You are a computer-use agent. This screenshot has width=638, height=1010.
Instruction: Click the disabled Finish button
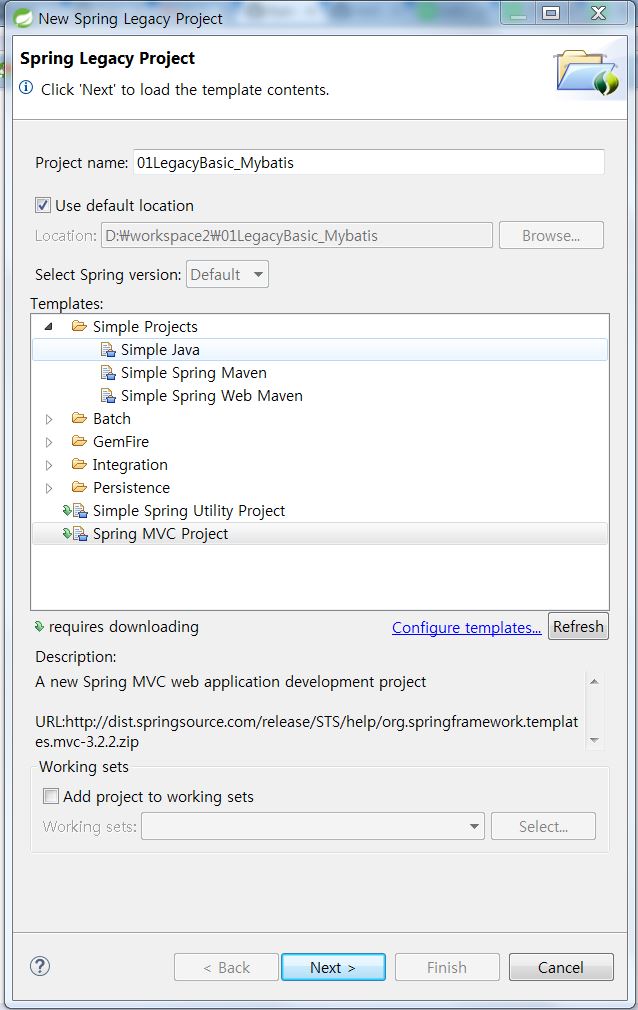[447, 967]
